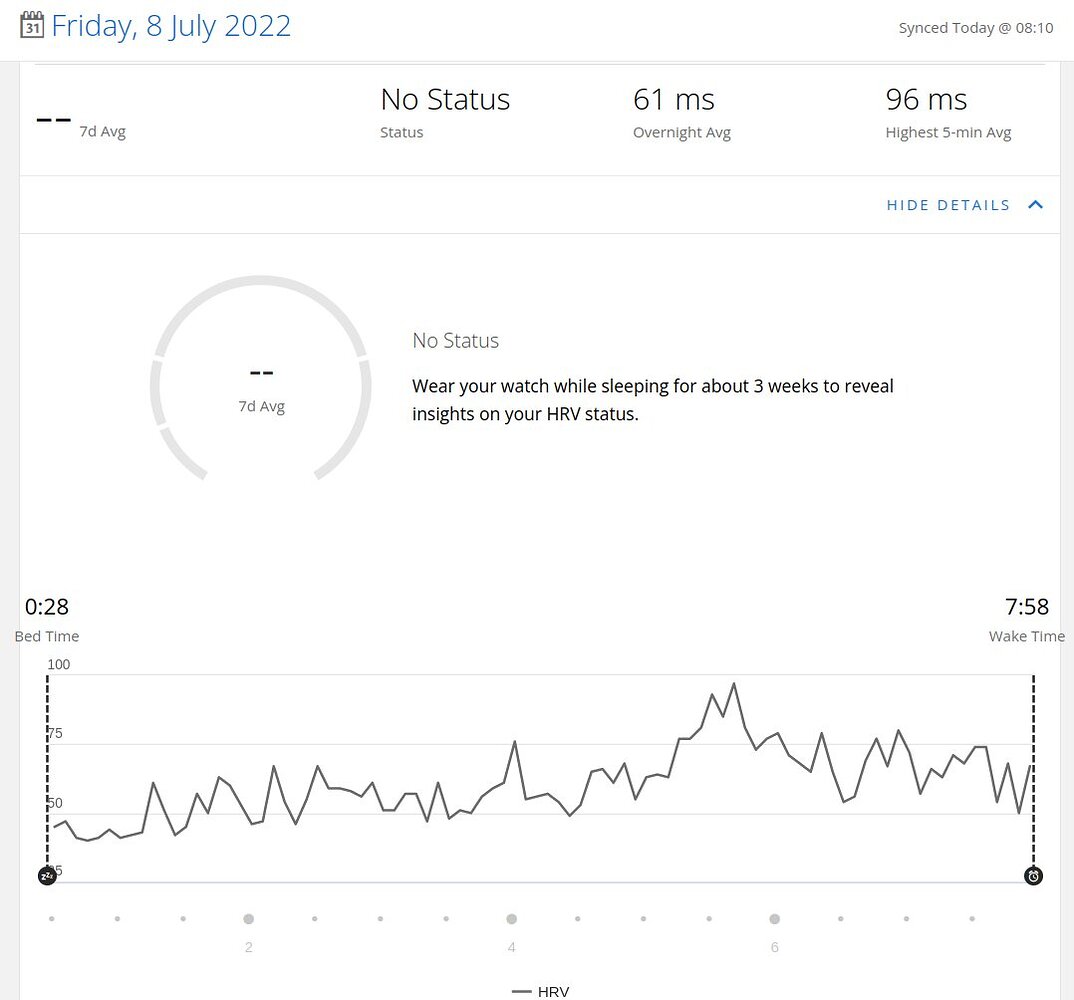Click the HRV legend line marker
This screenshot has height=1000, width=1074.
pyautogui.click(x=521, y=991)
